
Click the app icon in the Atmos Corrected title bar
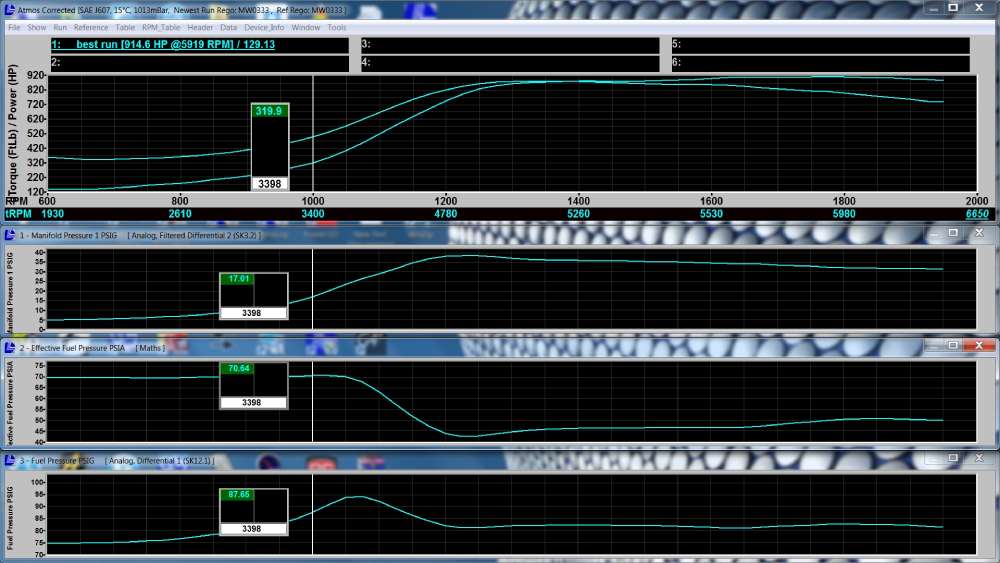click(9, 9)
